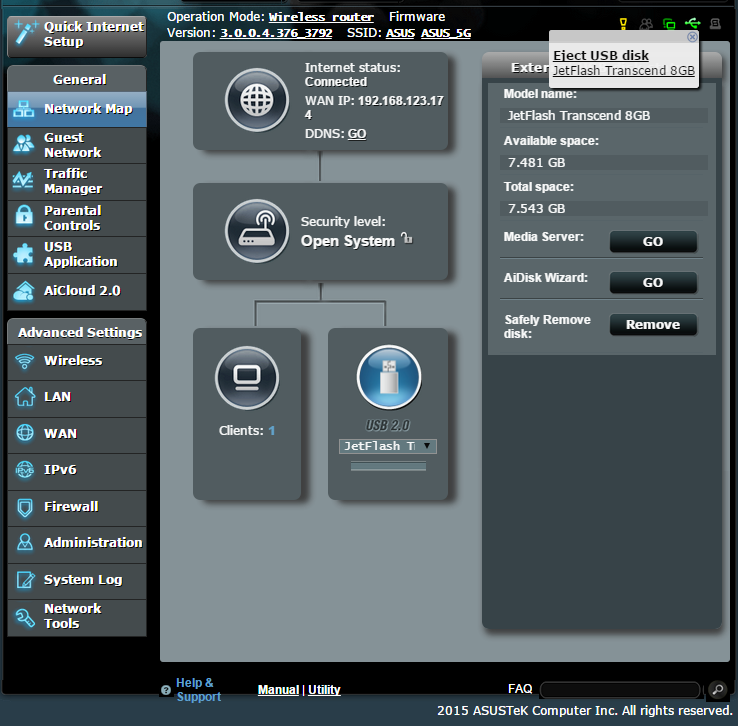This screenshot has height=726, width=738.
Task: Open the JetFlash USB device dropdown
Action: [388, 446]
